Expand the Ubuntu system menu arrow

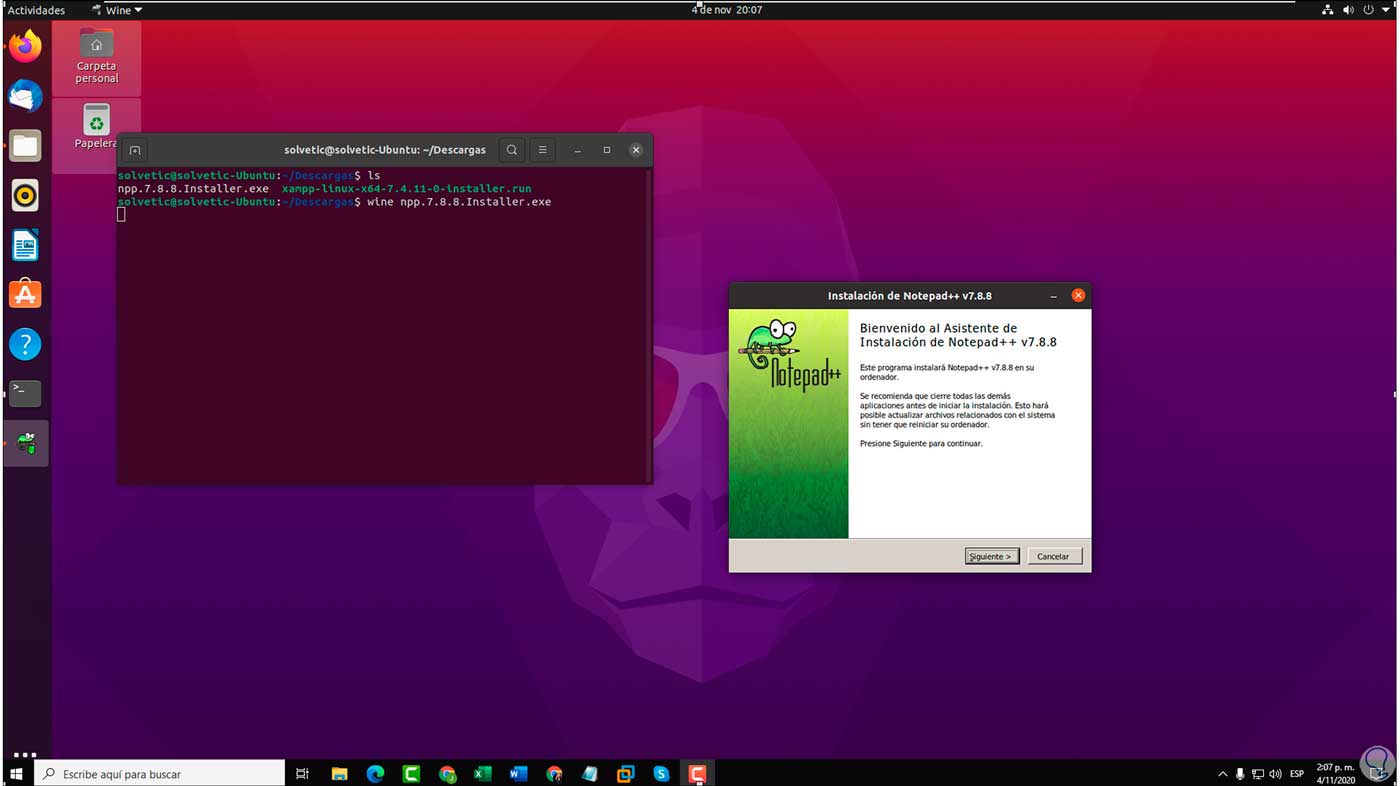click(1386, 10)
